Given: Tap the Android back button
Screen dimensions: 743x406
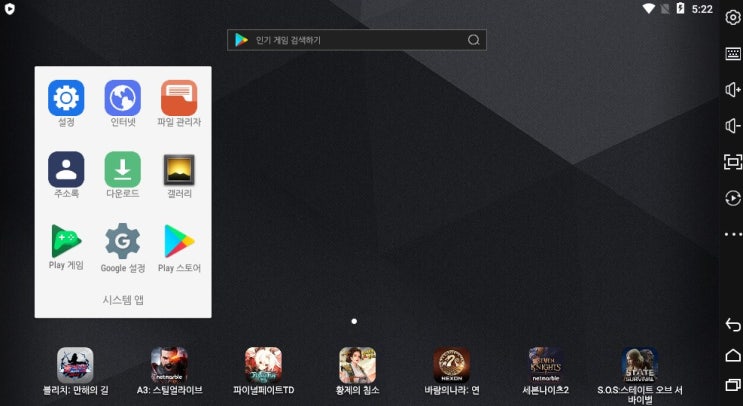Looking at the screenshot, I should pos(733,325).
